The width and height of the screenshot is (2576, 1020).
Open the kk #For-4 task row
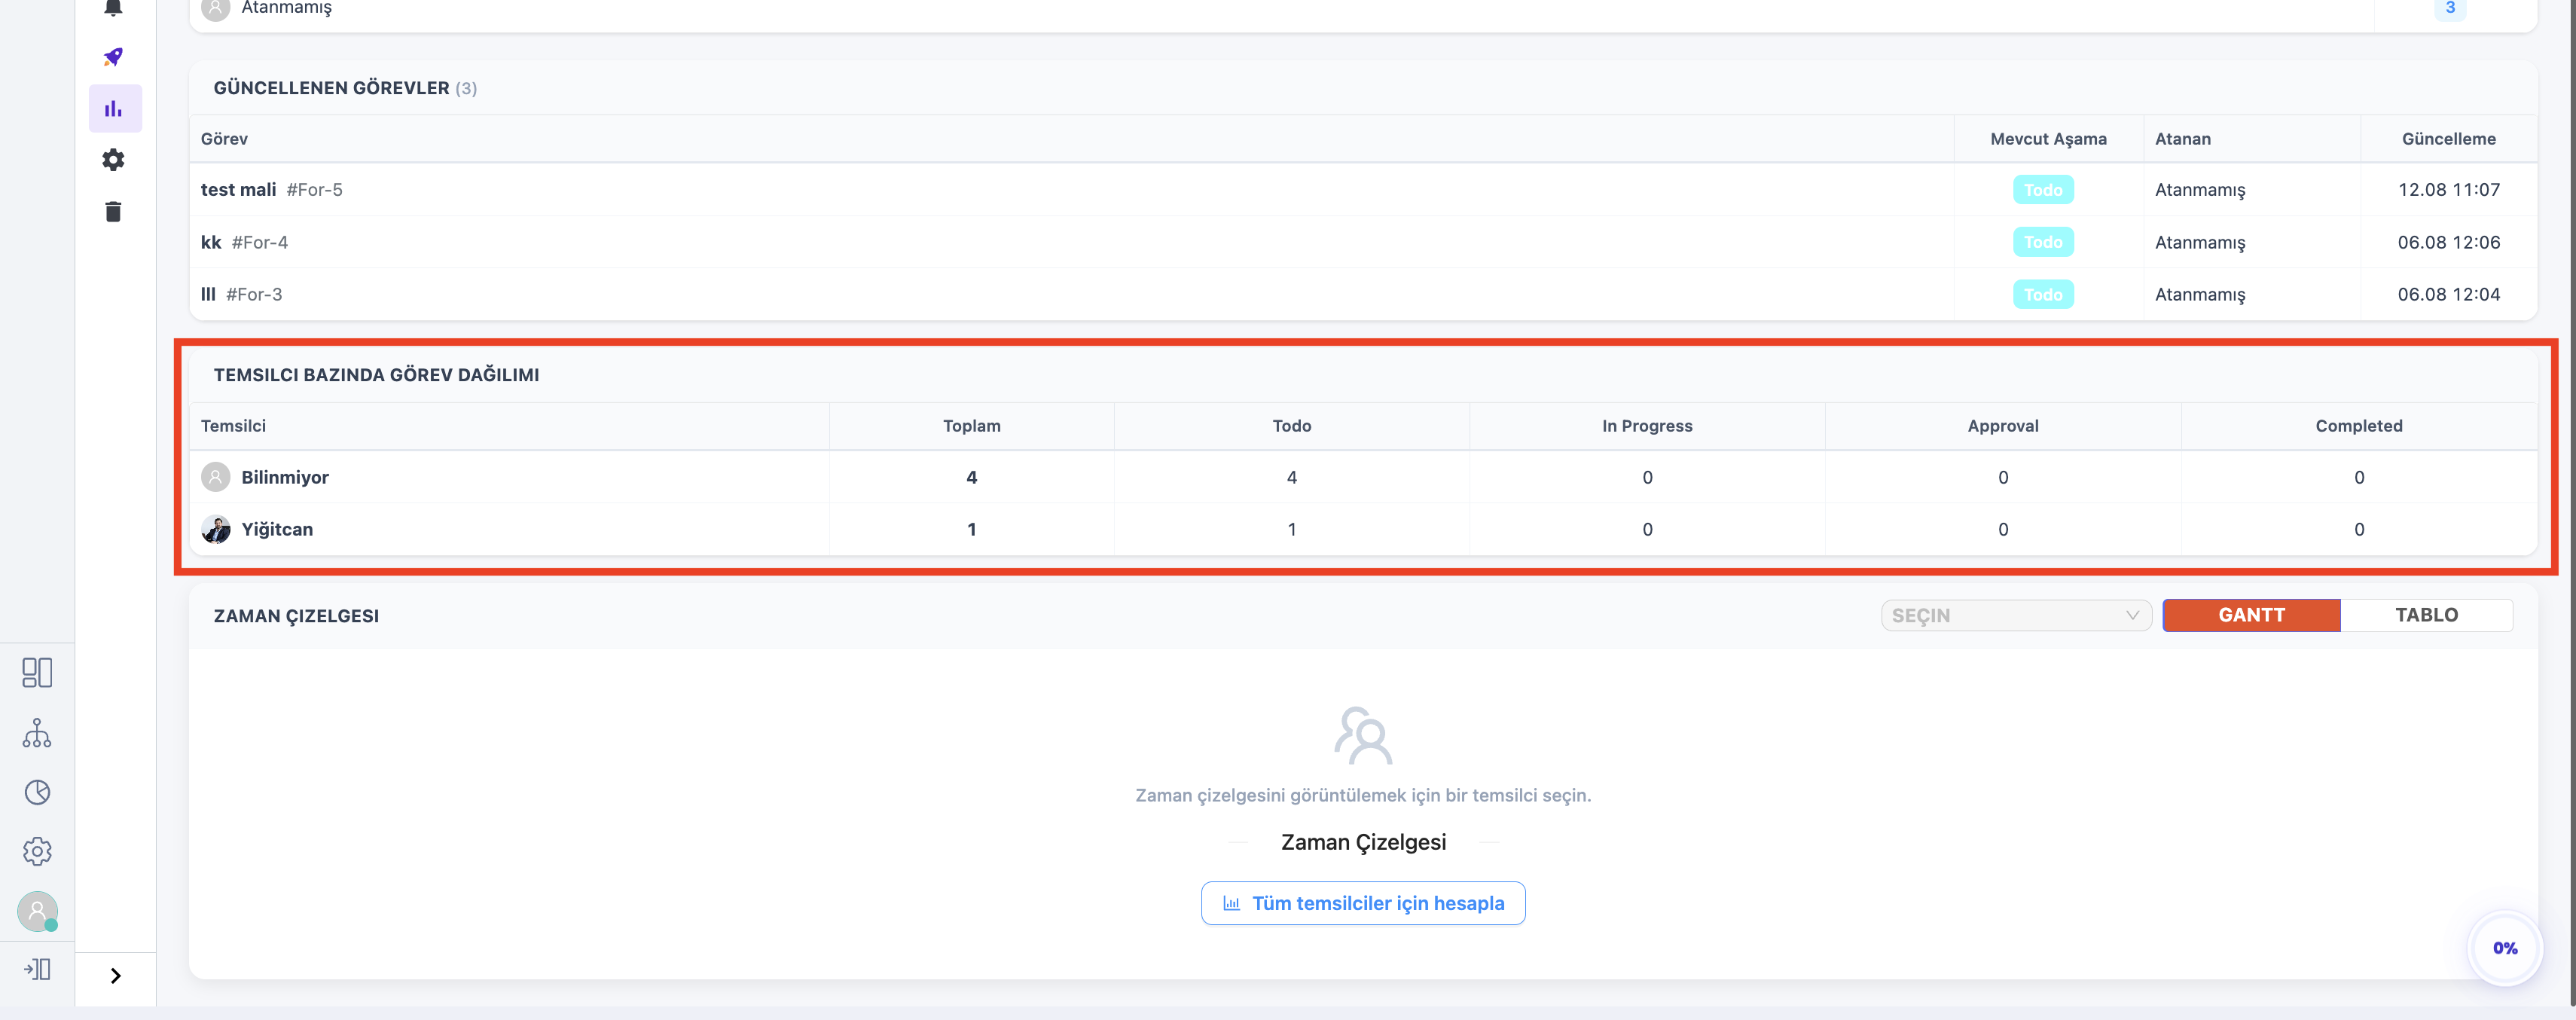pyautogui.click(x=1363, y=242)
